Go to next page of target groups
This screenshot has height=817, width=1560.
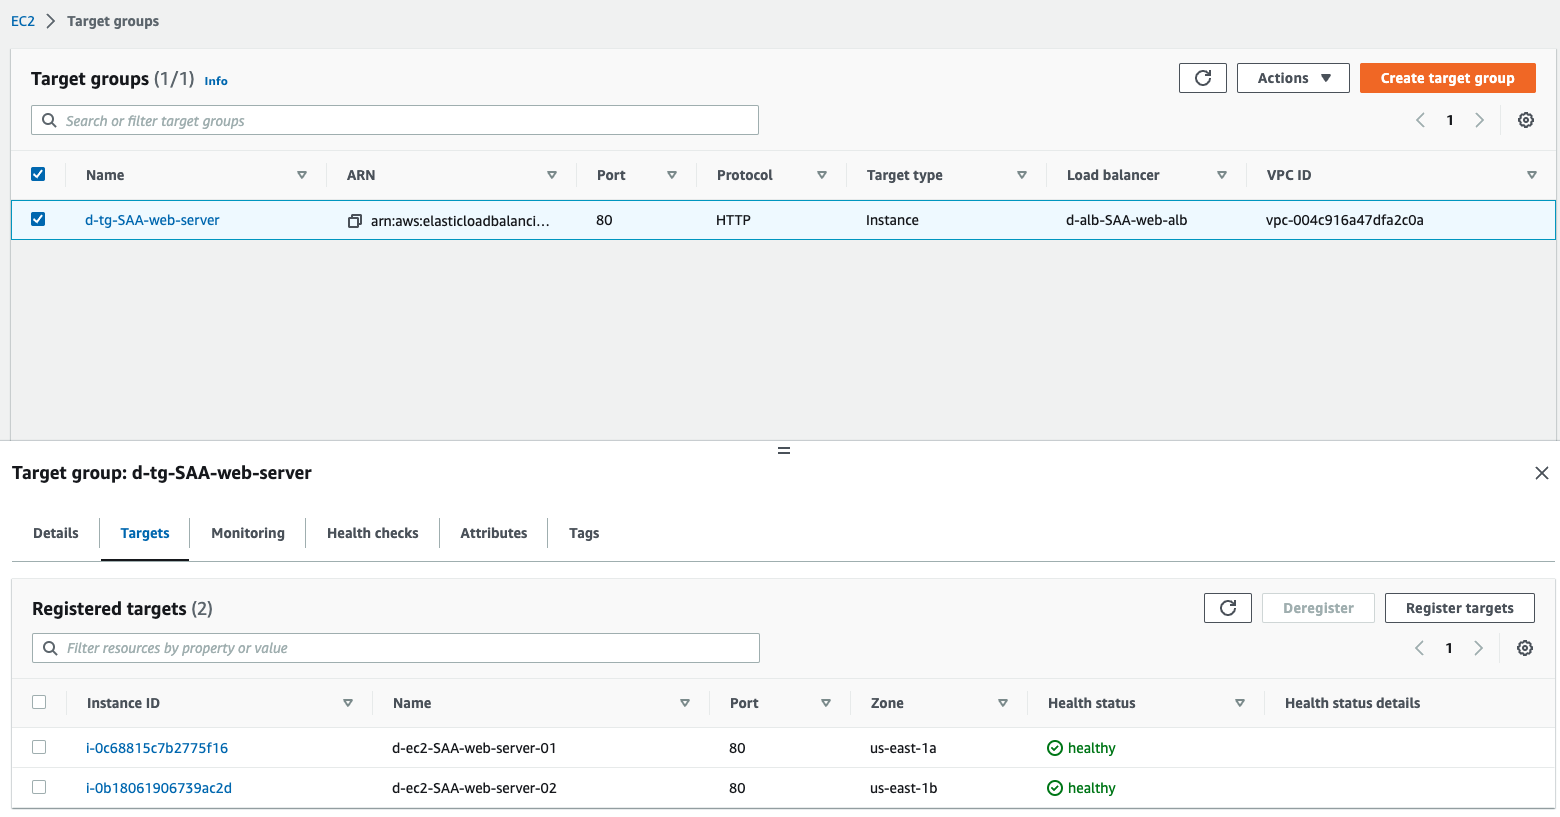coord(1480,120)
